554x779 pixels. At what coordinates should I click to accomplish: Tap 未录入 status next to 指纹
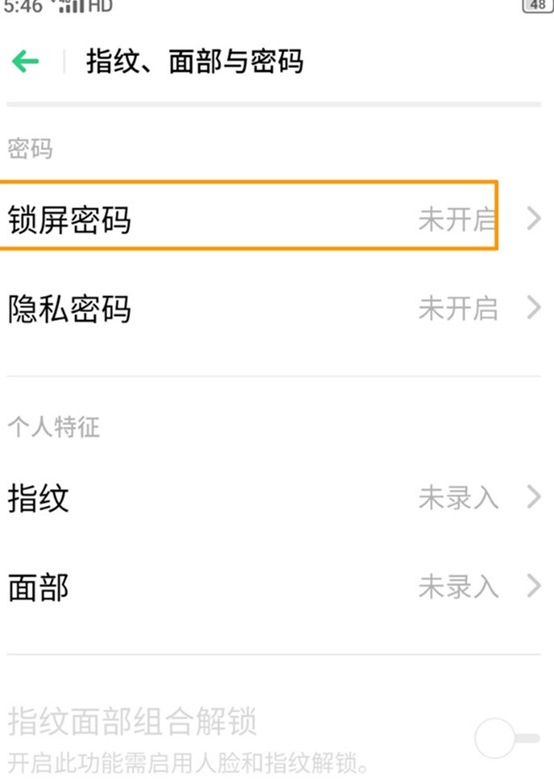[458, 498]
